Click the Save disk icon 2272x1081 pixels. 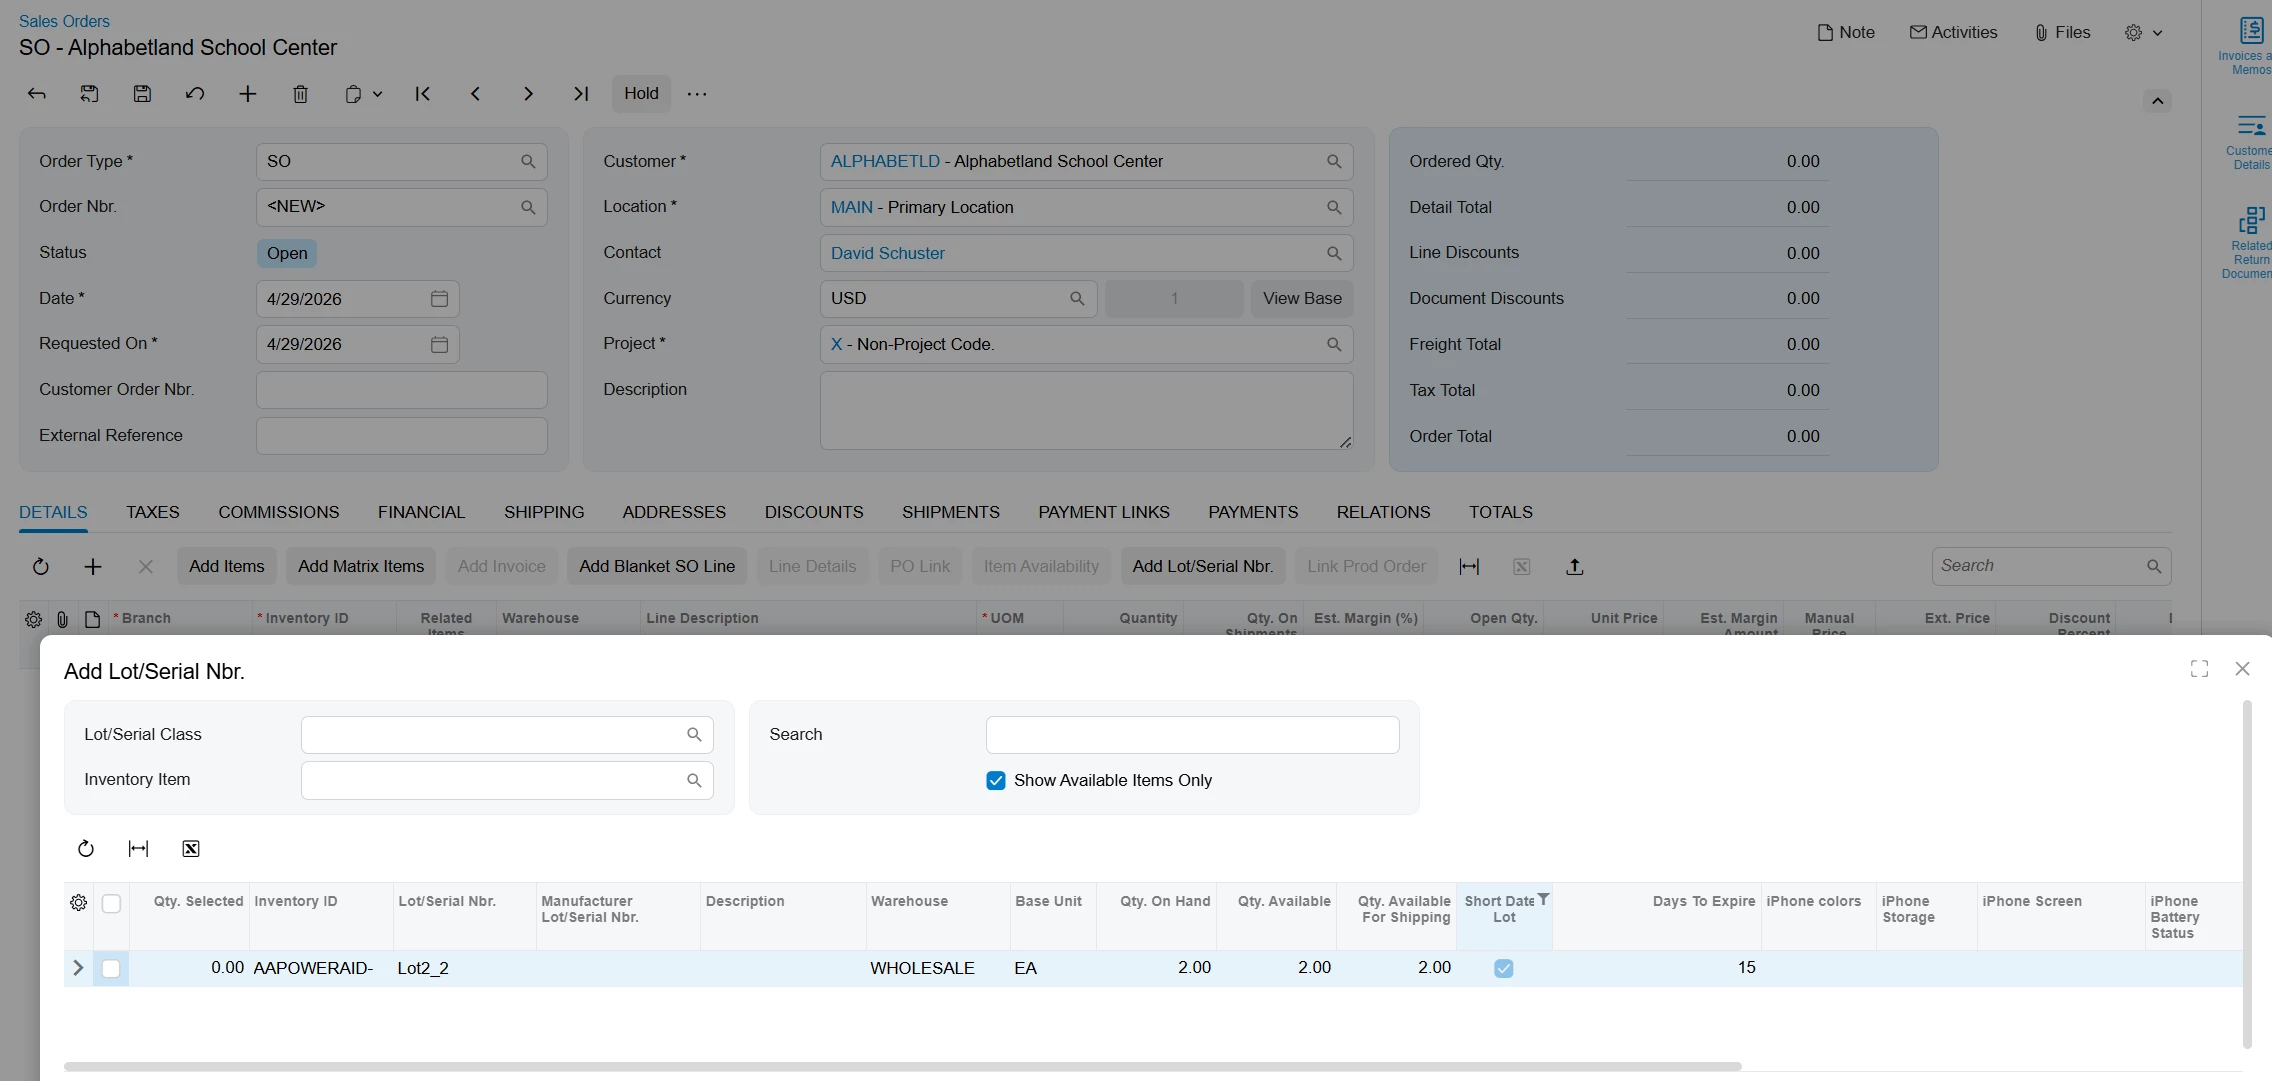coord(142,94)
